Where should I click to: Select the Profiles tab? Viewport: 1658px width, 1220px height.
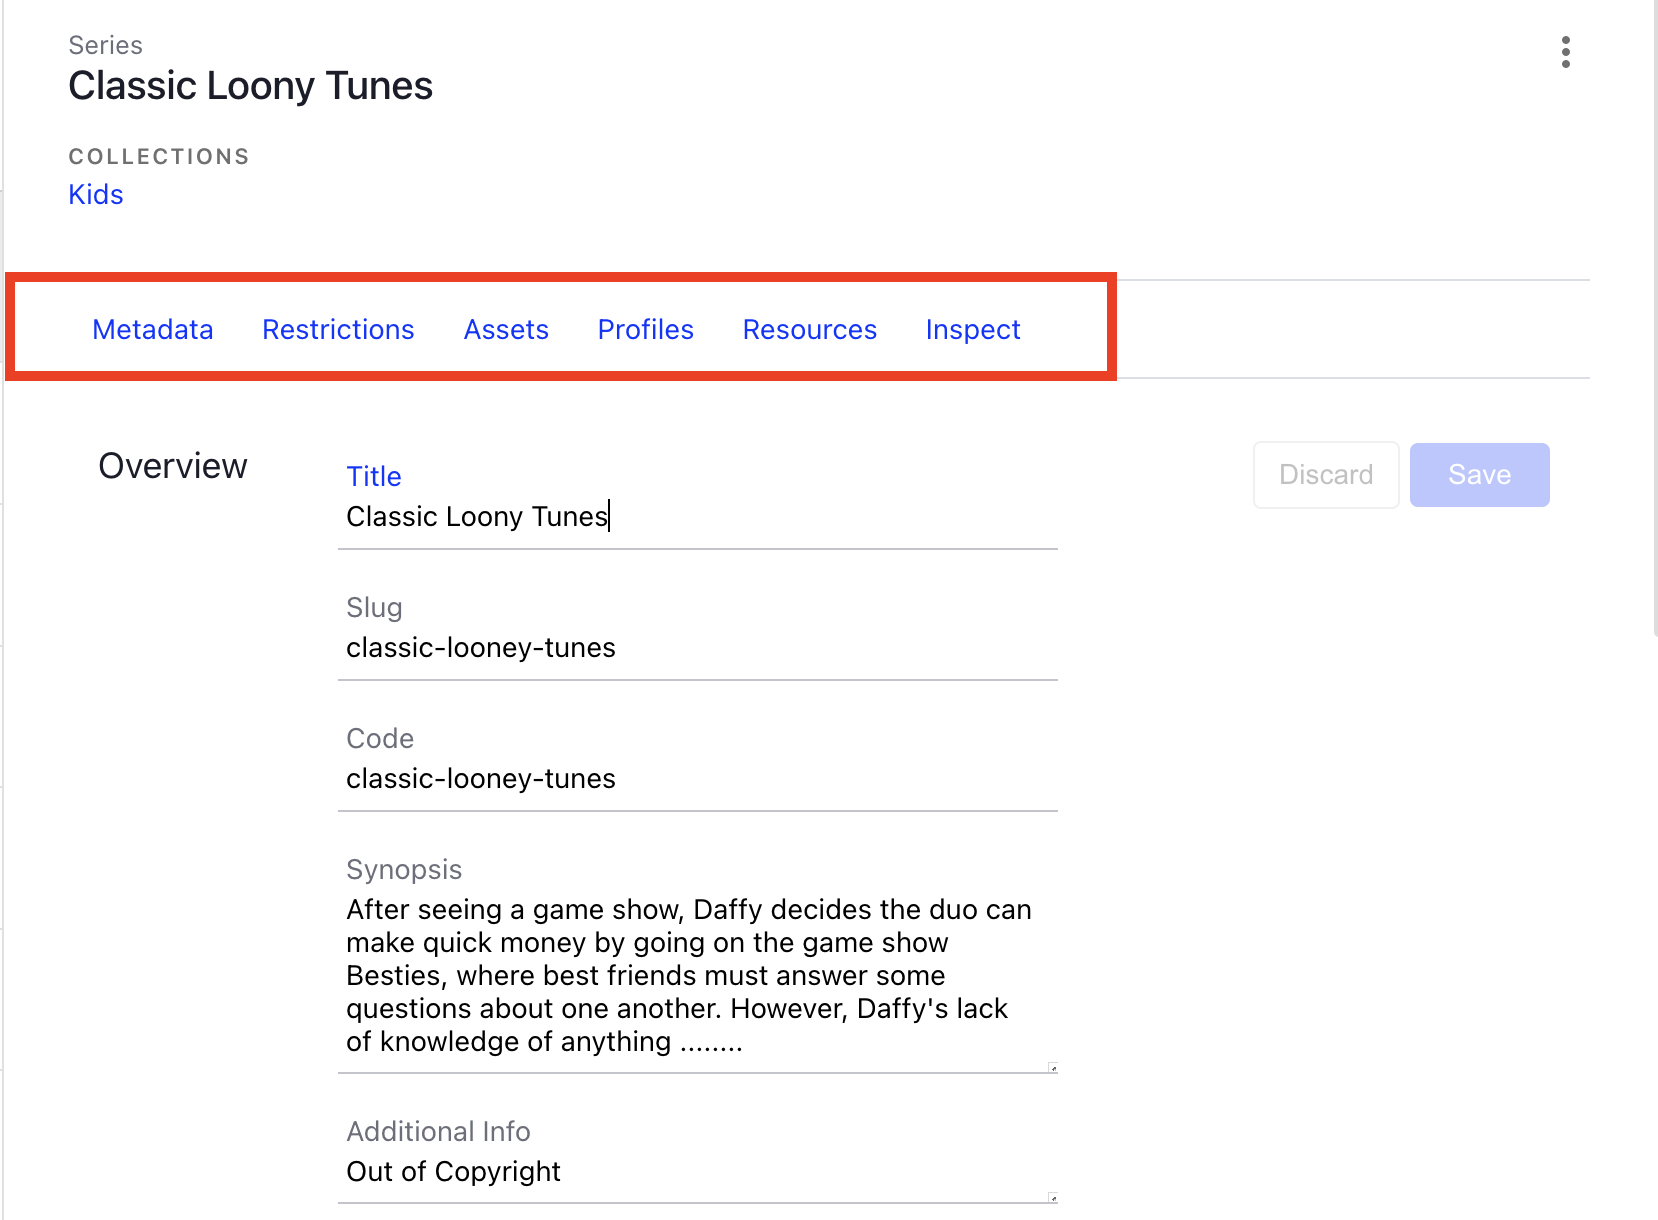tap(646, 329)
